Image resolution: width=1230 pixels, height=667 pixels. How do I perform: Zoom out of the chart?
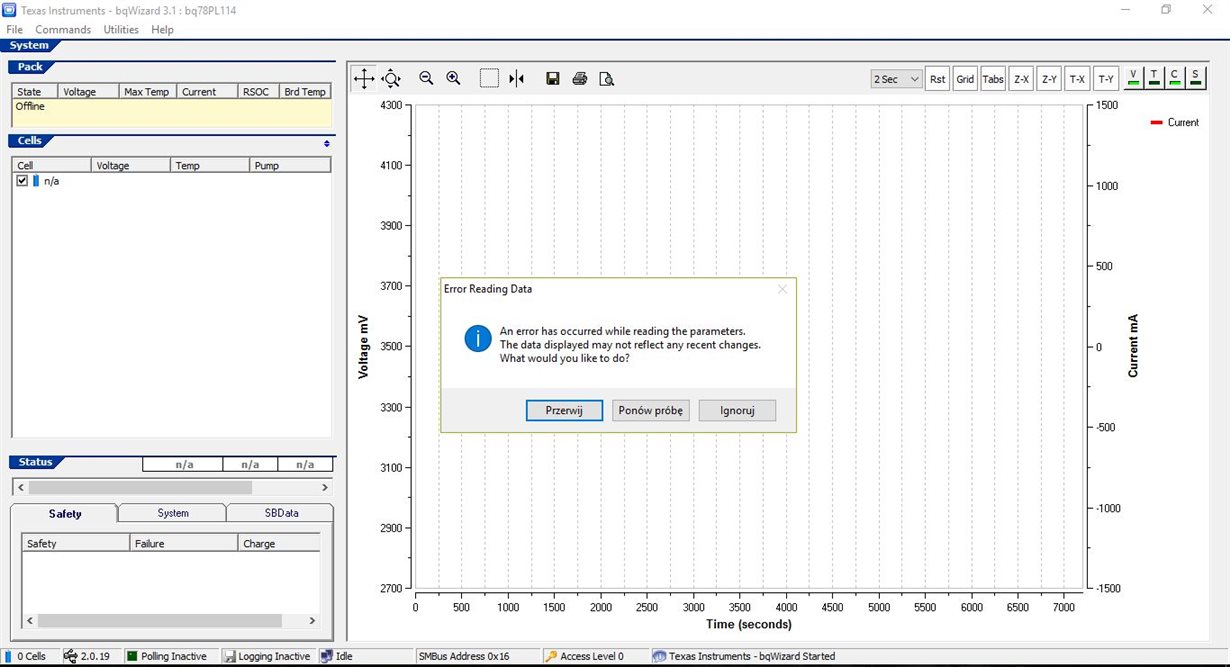click(426, 78)
